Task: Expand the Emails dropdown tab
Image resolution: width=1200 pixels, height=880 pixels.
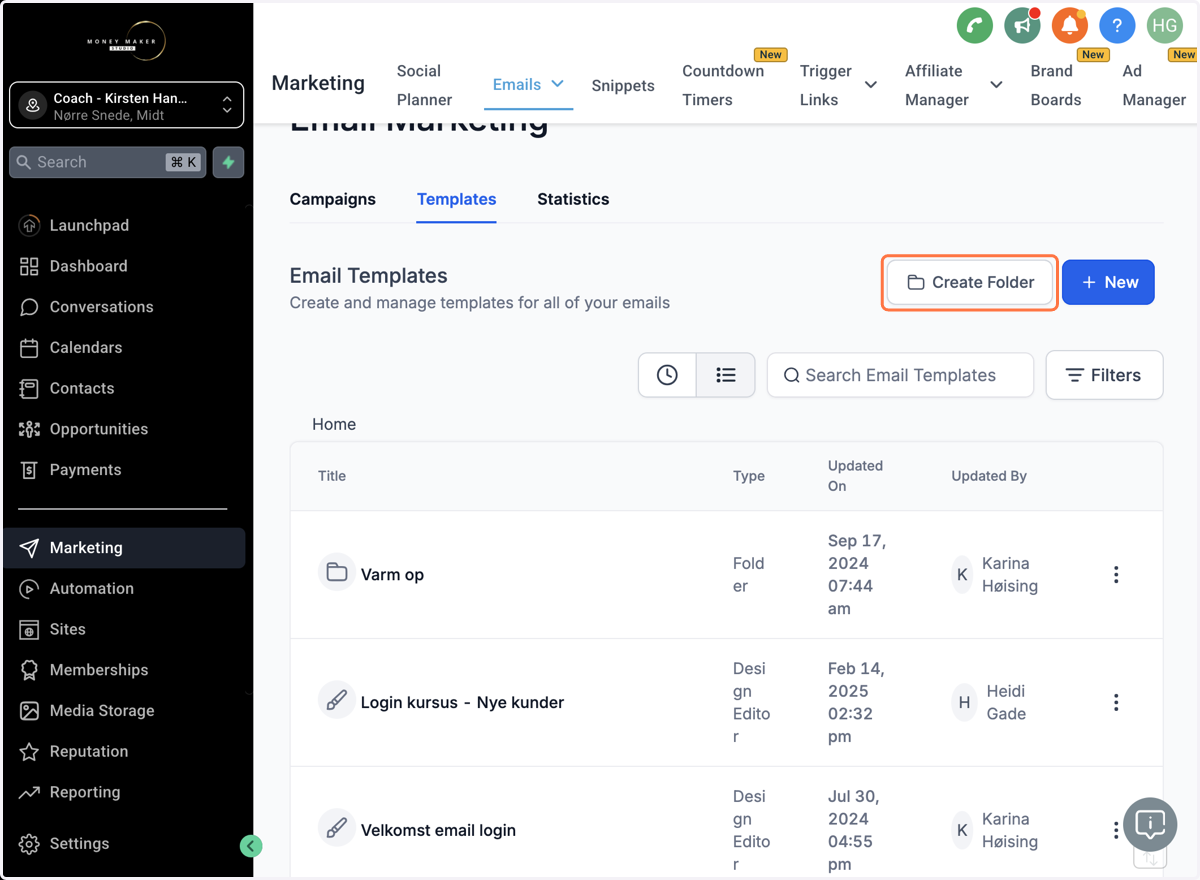Action: [529, 85]
